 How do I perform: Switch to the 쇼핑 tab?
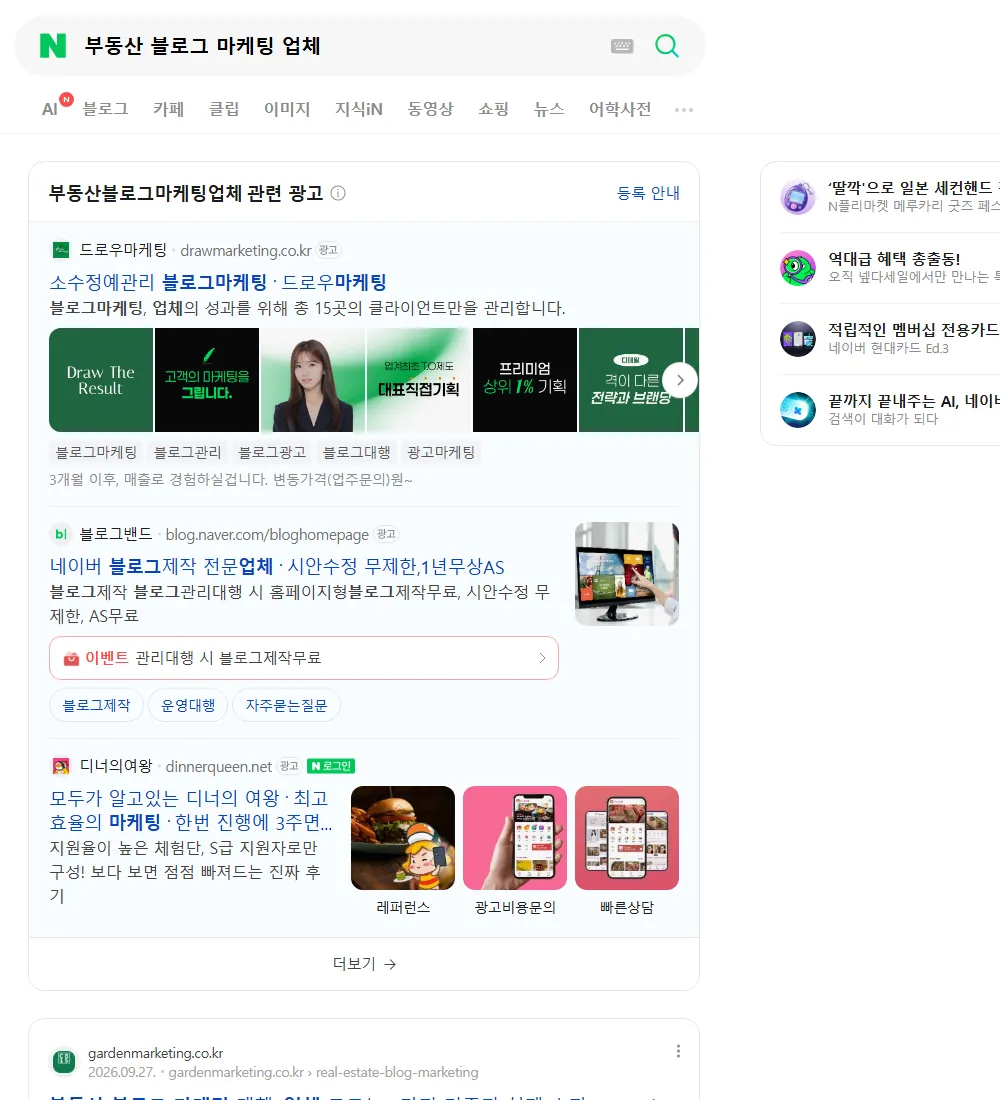pyautogui.click(x=493, y=109)
